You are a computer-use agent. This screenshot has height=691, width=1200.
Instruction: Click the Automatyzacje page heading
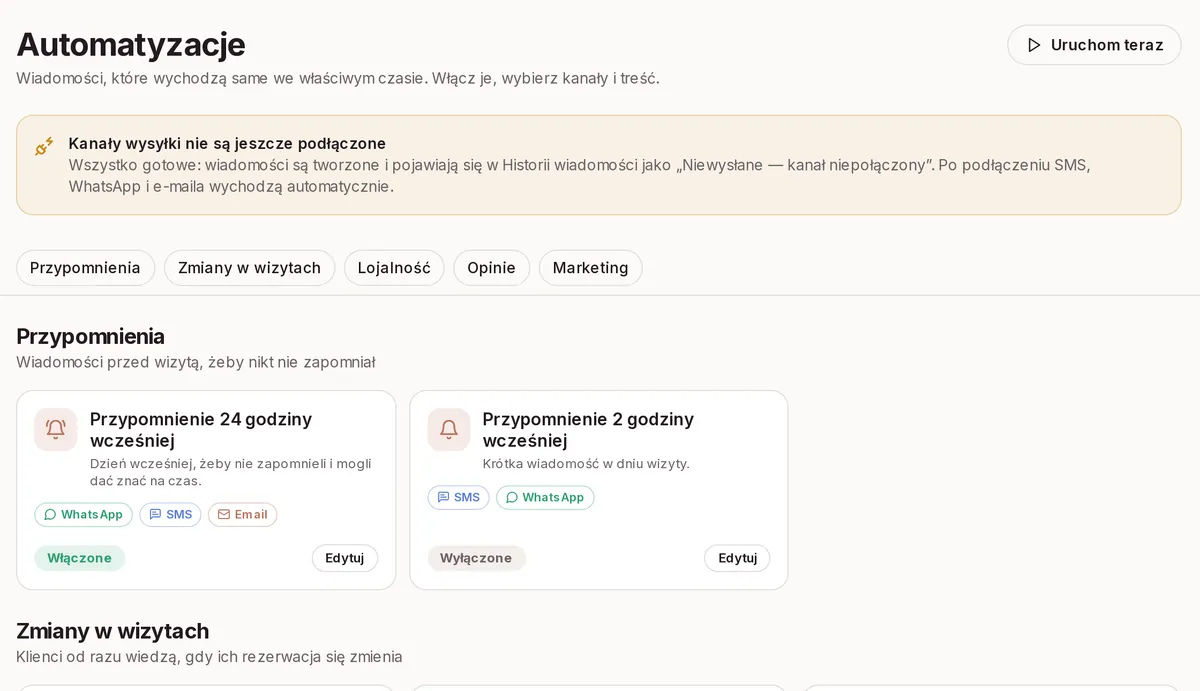click(x=131, y=44)
